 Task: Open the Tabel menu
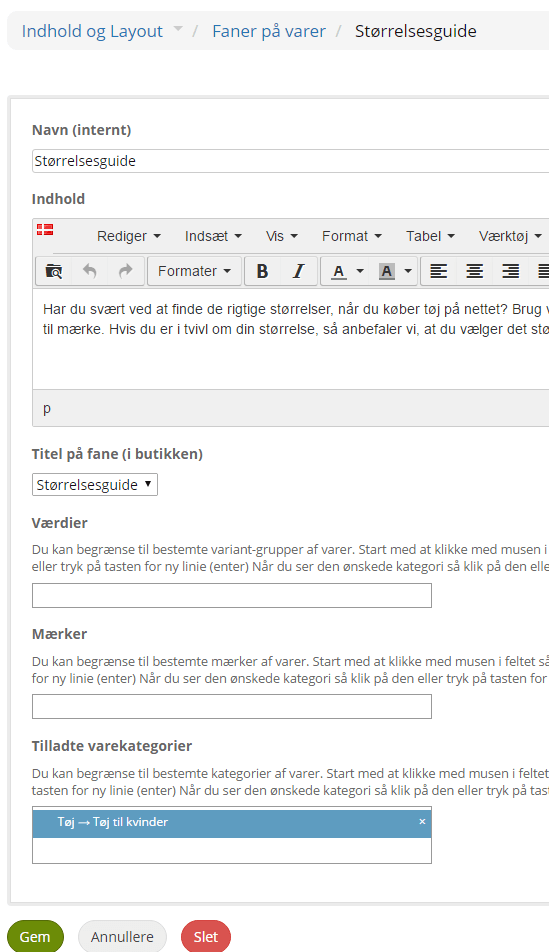[431, 236]
